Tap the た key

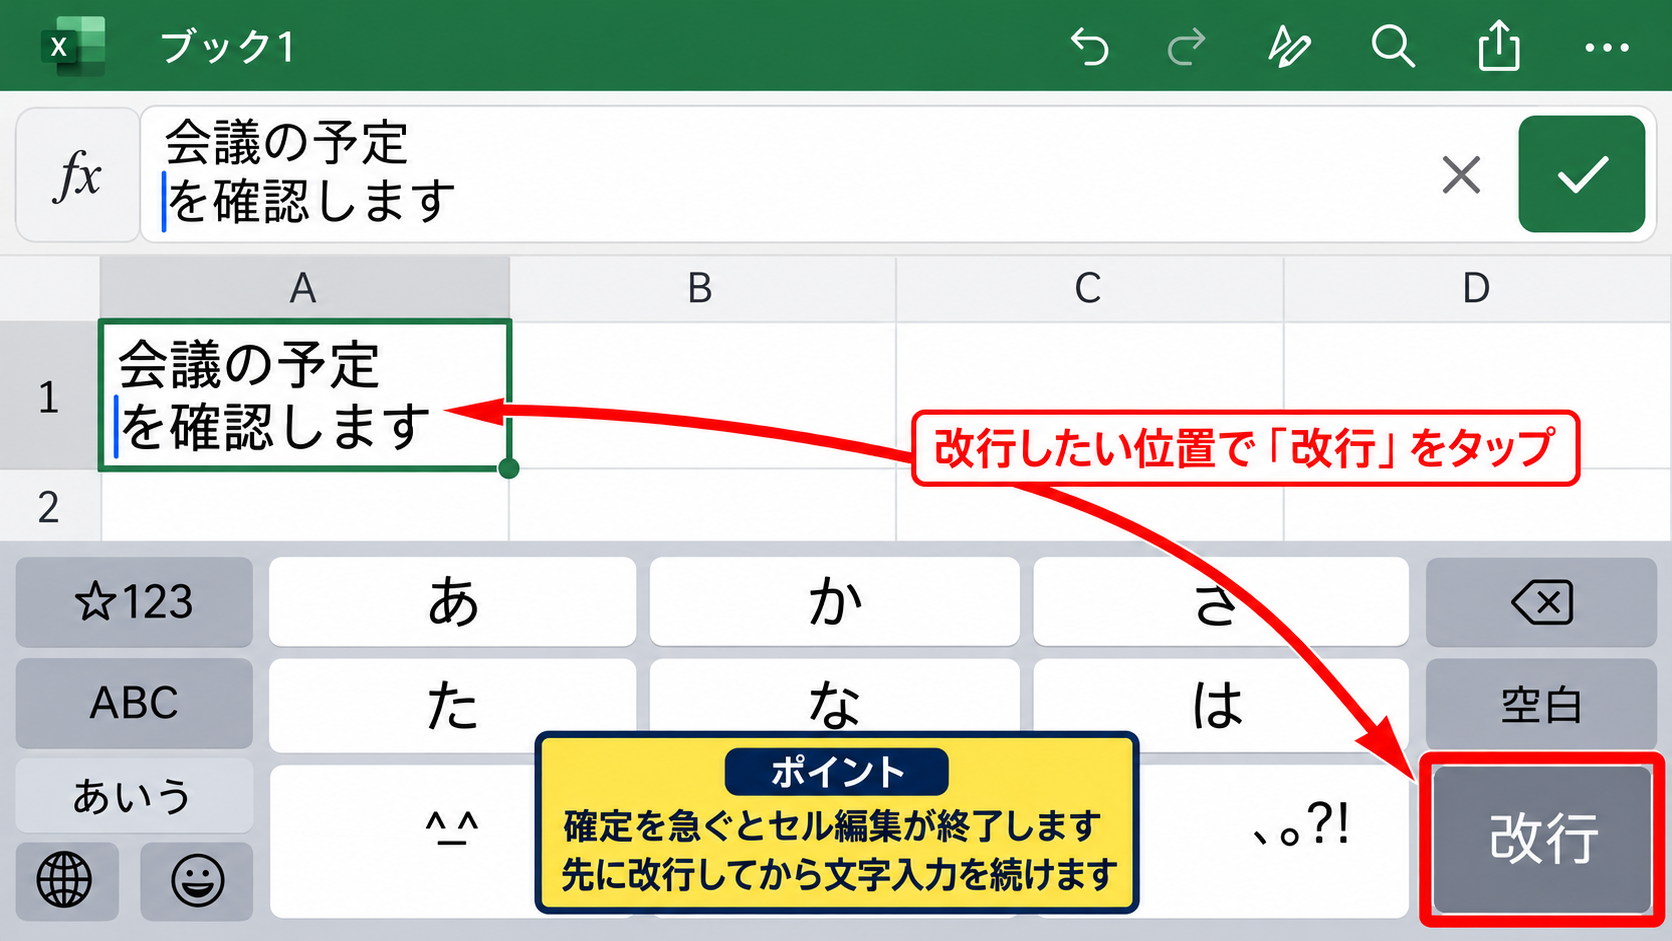(x=453, y=704)
